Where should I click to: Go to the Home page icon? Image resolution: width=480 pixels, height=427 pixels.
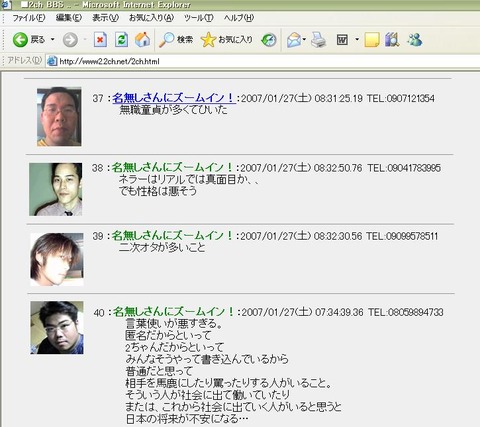click(x=143, y=40)
